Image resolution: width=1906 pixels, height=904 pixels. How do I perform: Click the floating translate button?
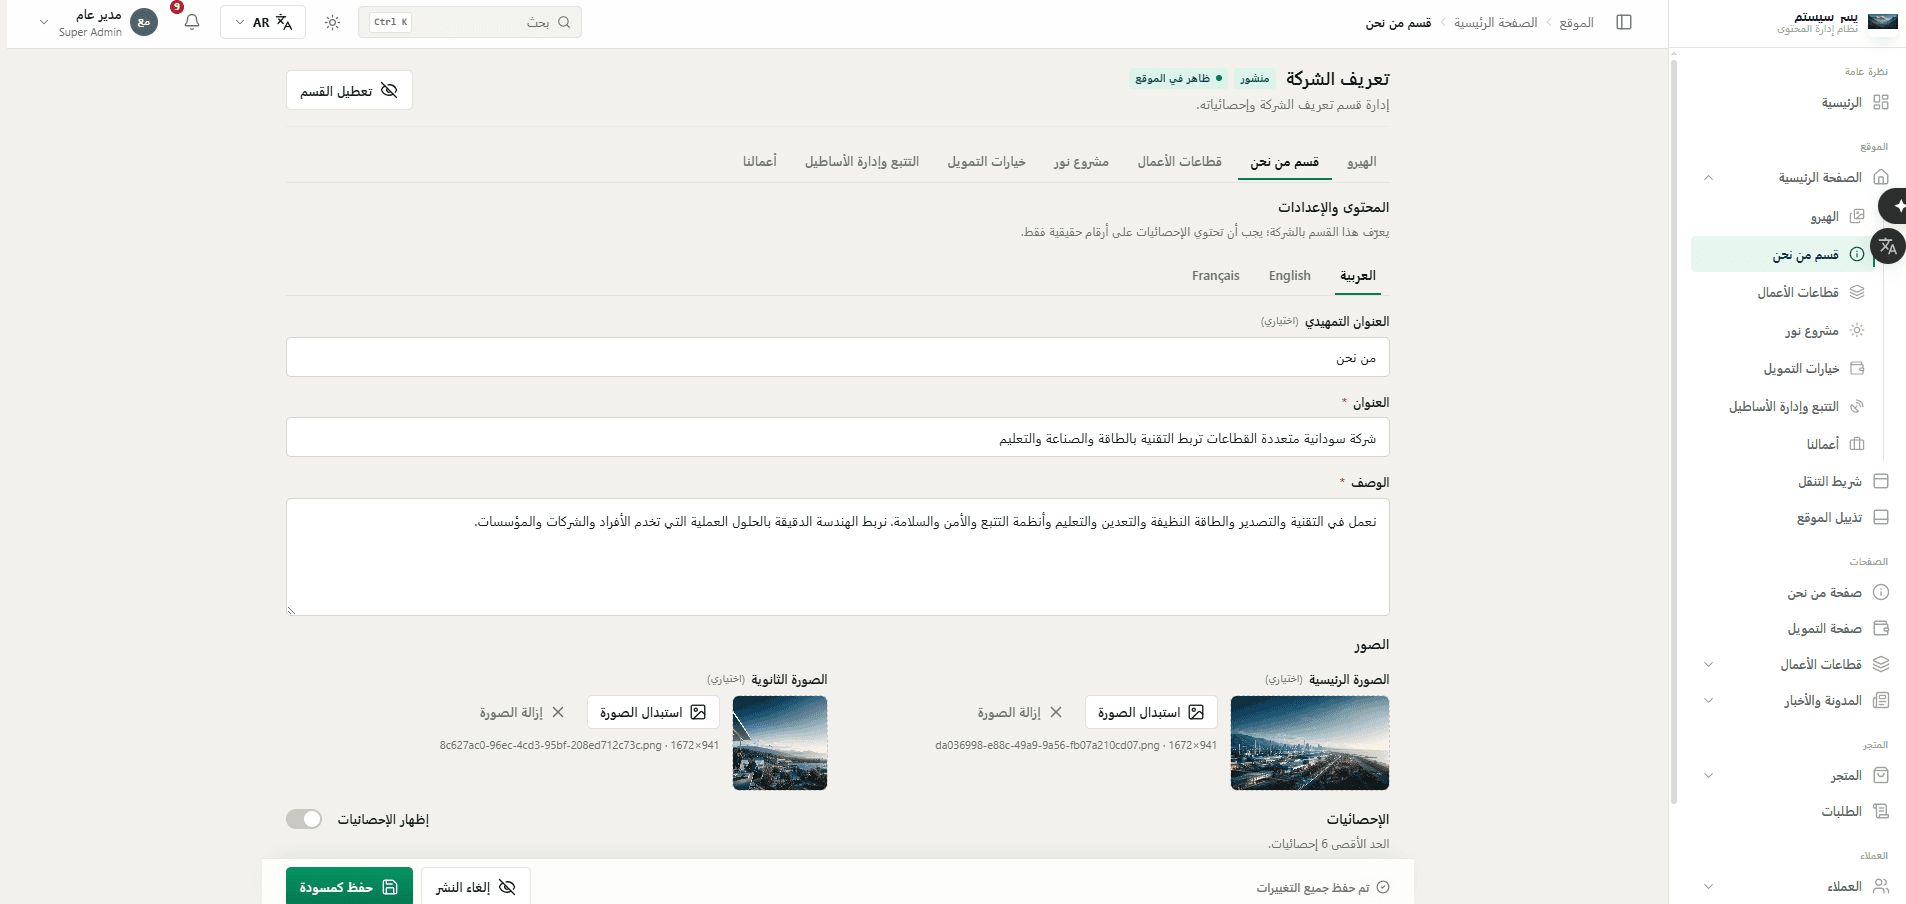[x=1888, y=246]
